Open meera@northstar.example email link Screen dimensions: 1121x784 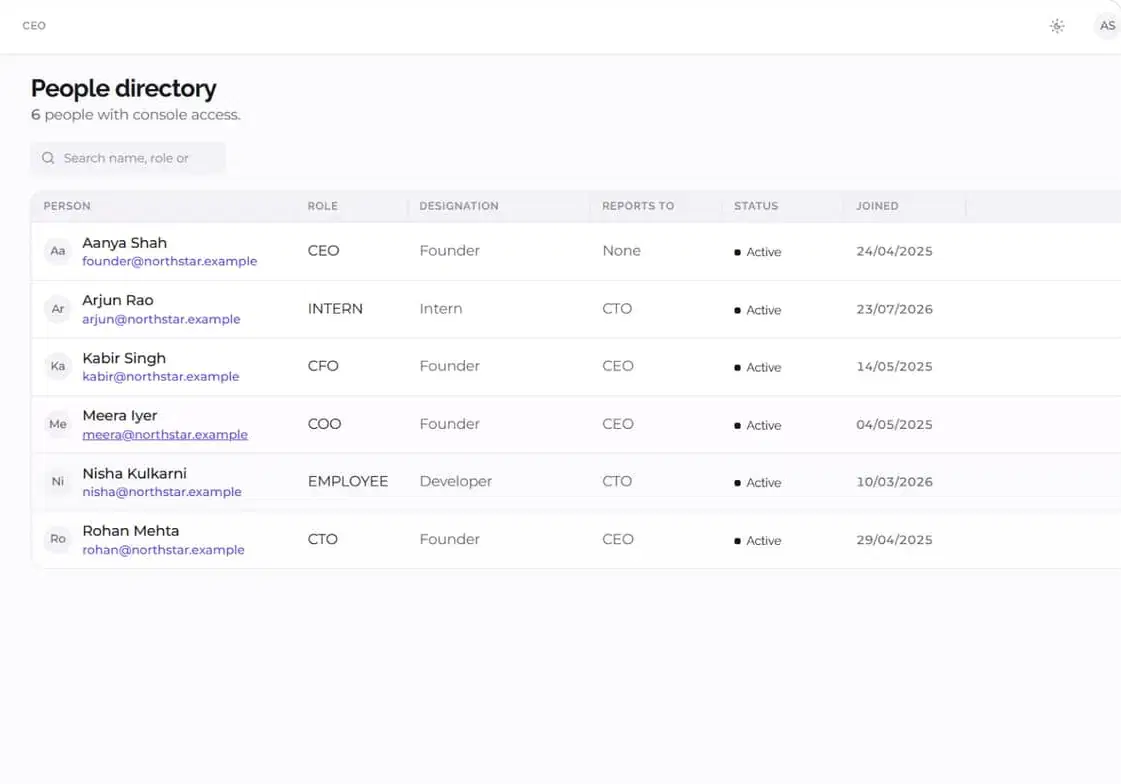pyautogui.click(x=165, y=435)
